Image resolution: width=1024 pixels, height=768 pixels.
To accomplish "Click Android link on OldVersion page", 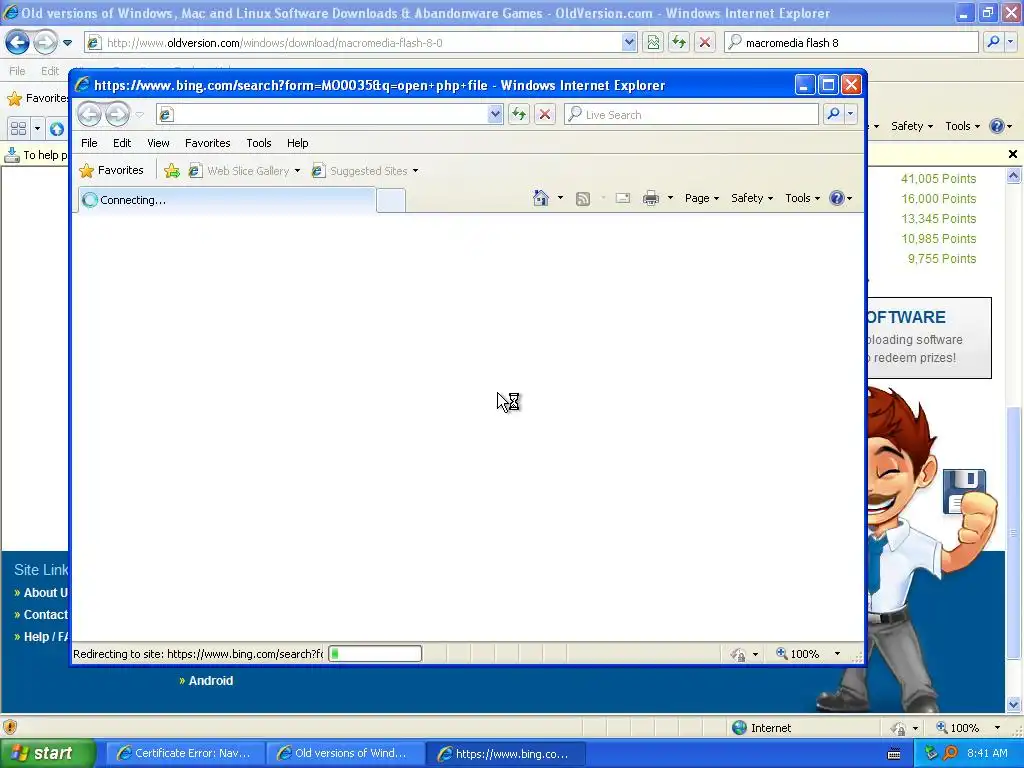I will (210, 680).
